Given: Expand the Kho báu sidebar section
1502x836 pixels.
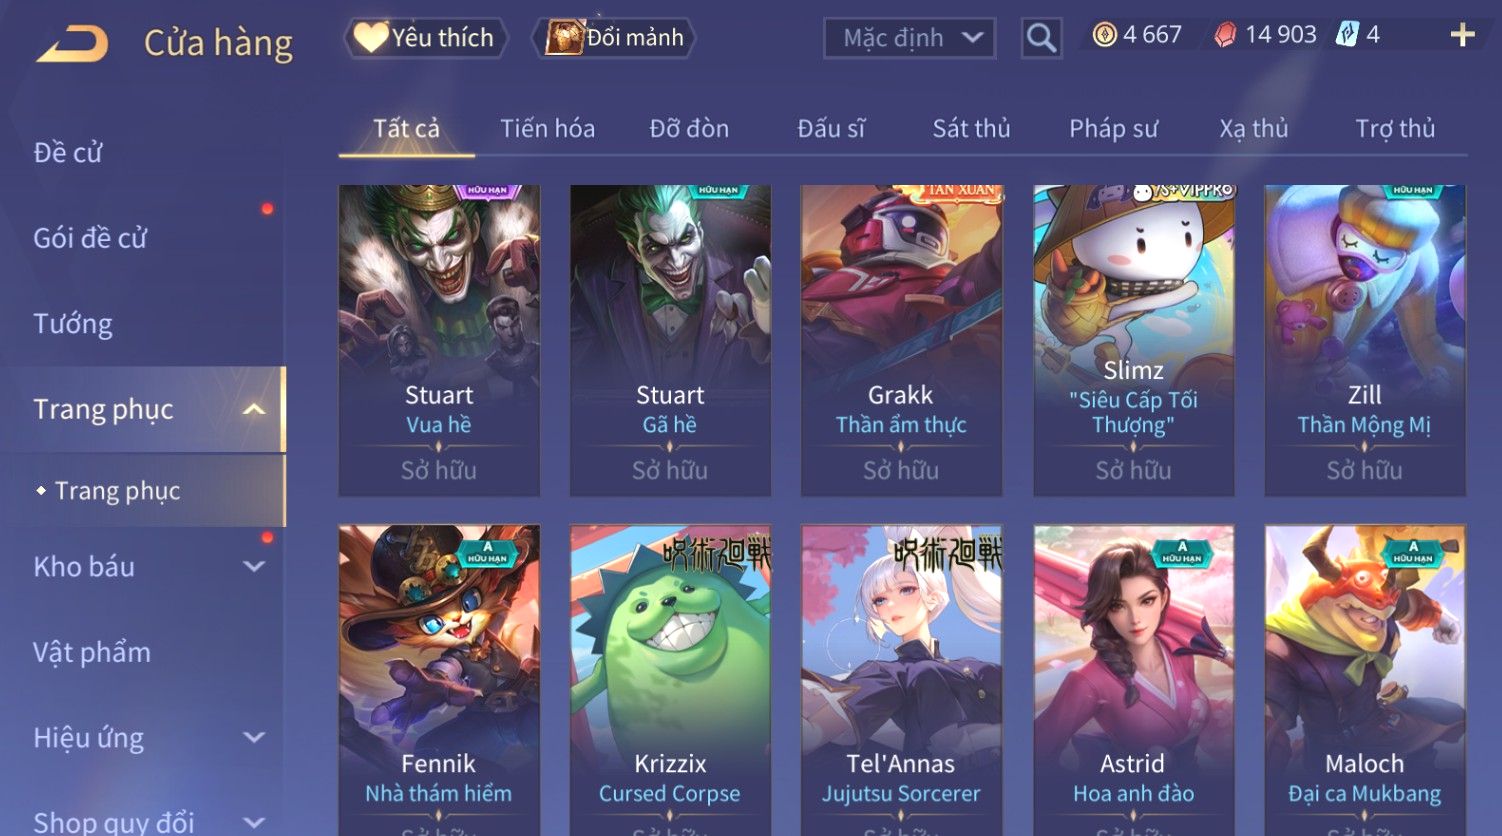Looking at the screenshot, I should (x=254, y=566).
